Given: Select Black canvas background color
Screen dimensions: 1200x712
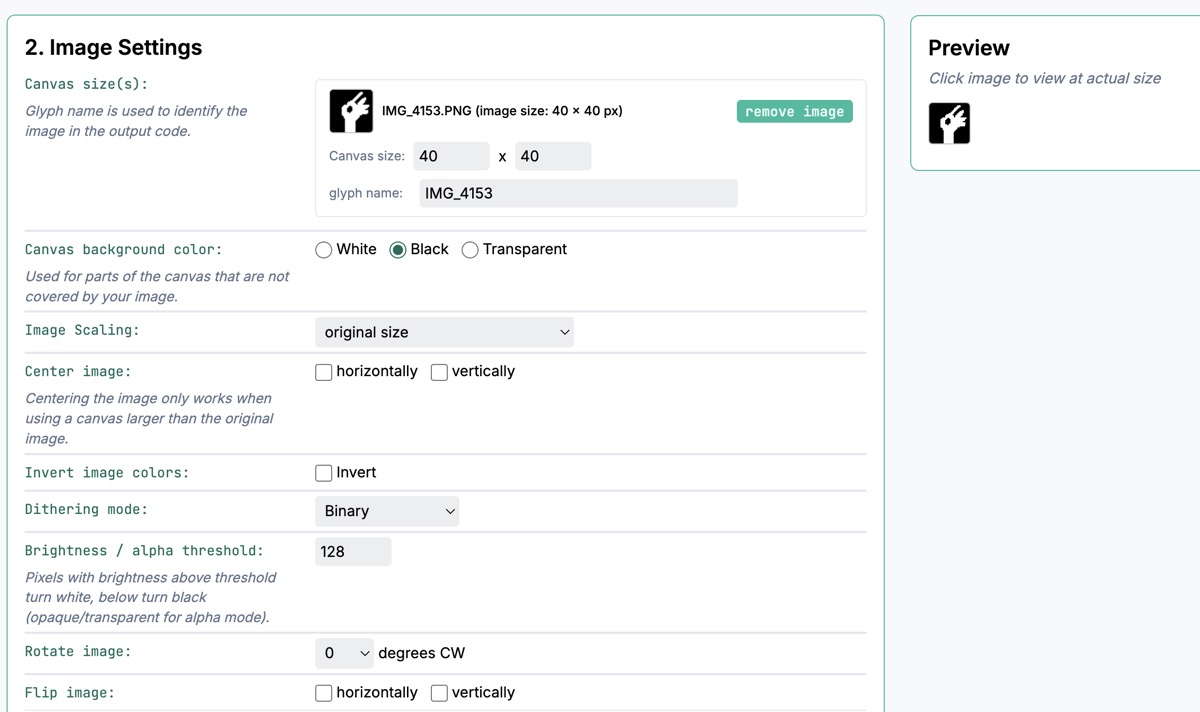Looking at the screenshot, I should [x=398, y=250].
